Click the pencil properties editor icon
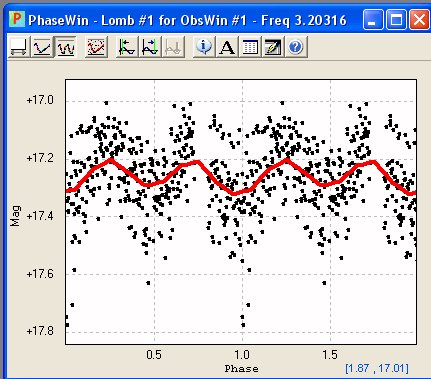 pos(273,47)
